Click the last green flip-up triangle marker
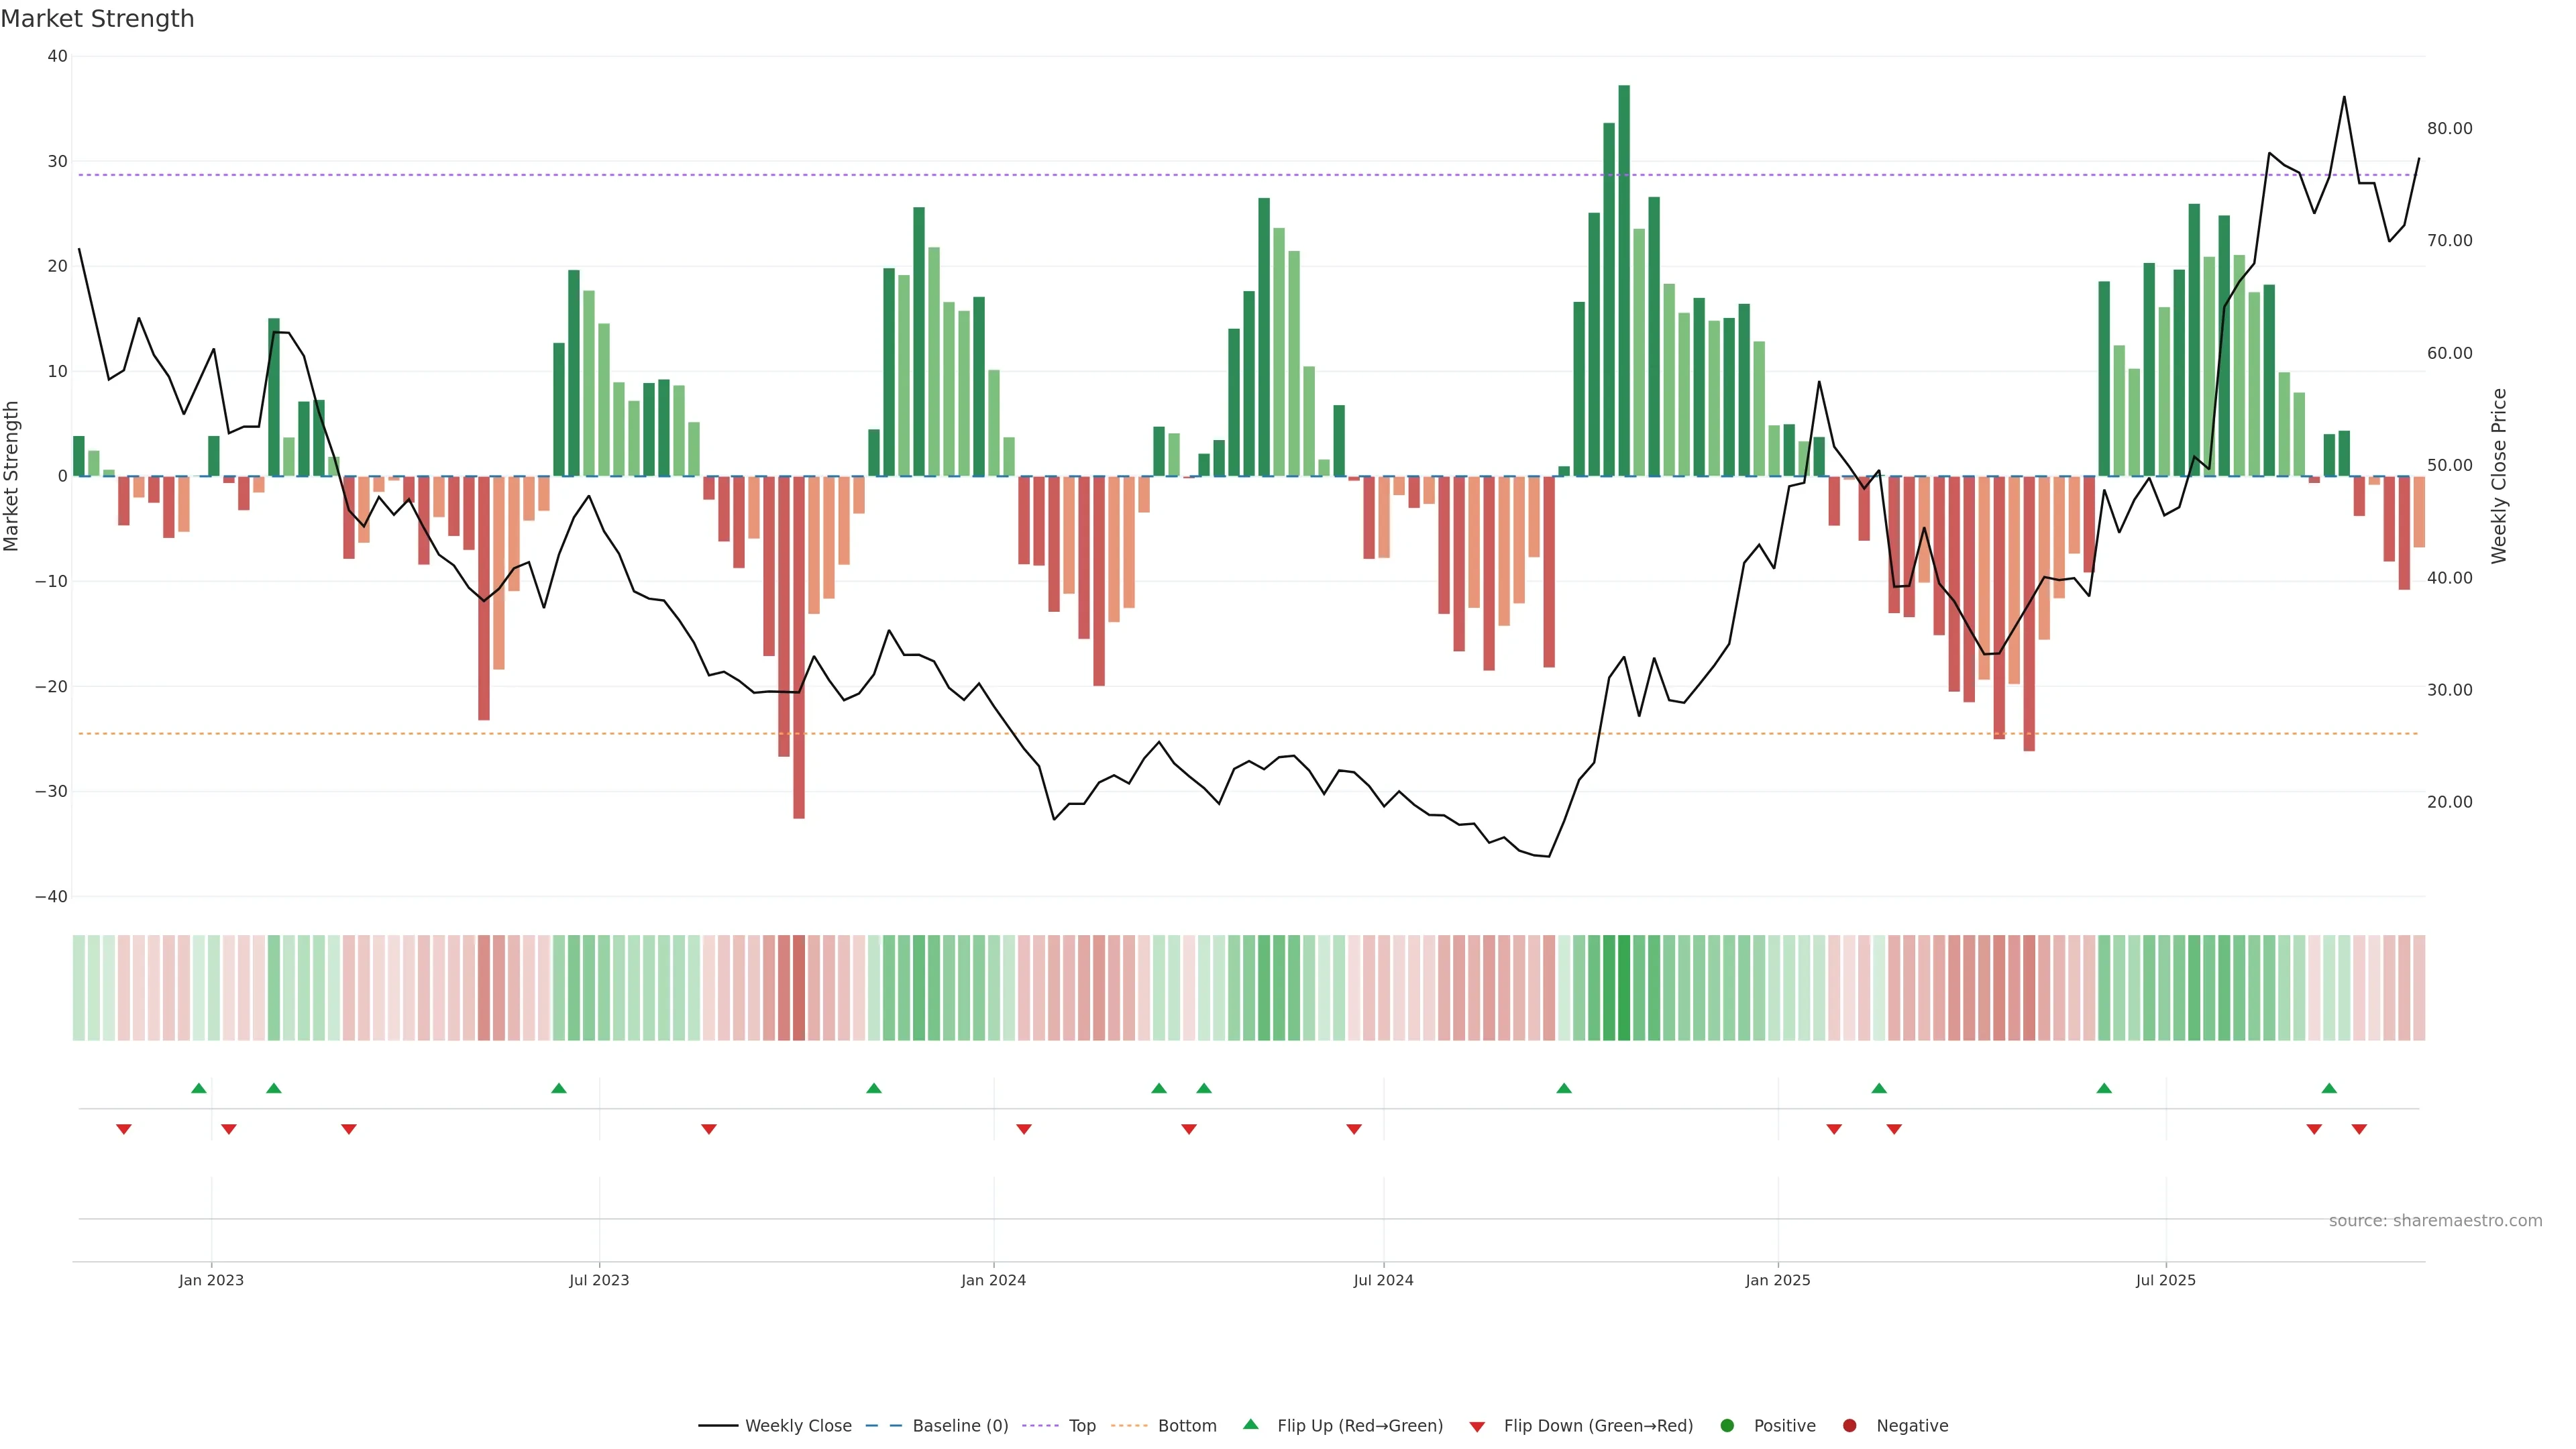The height and width of the screenshot is (1449, 2576). [2329, 1088]
